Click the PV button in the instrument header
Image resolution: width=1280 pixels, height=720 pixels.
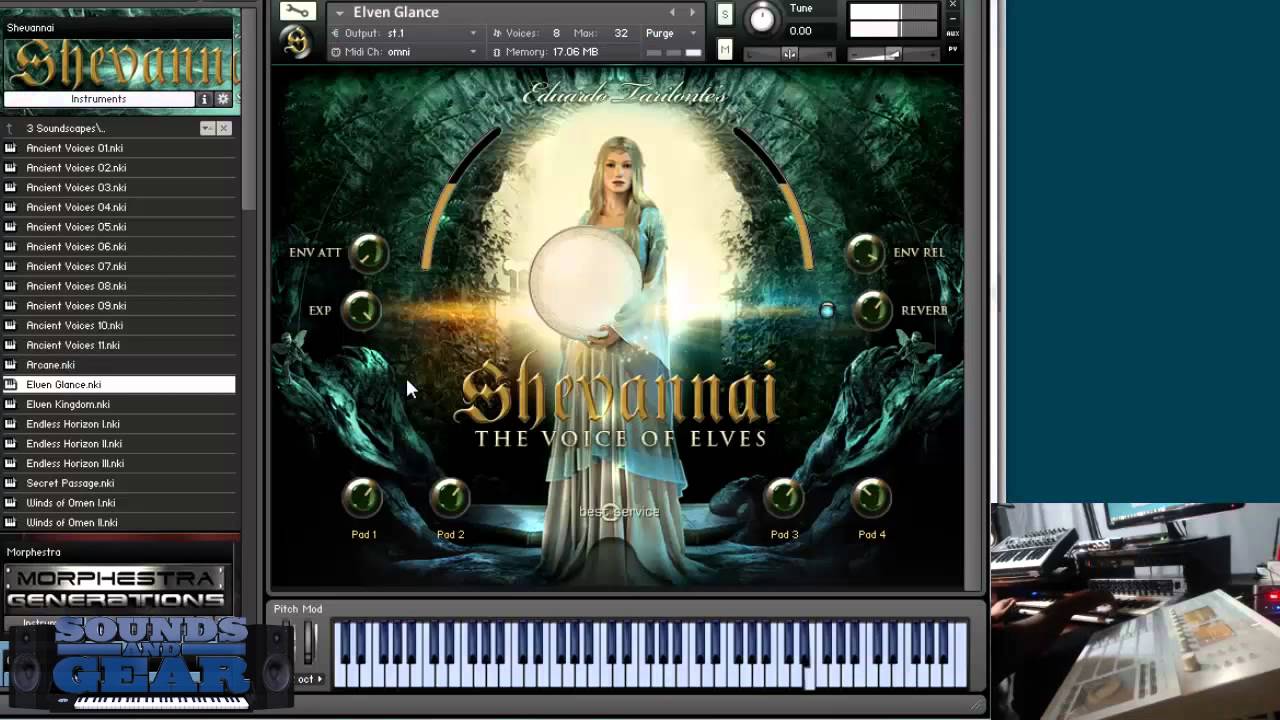click(x=953, y=48)
